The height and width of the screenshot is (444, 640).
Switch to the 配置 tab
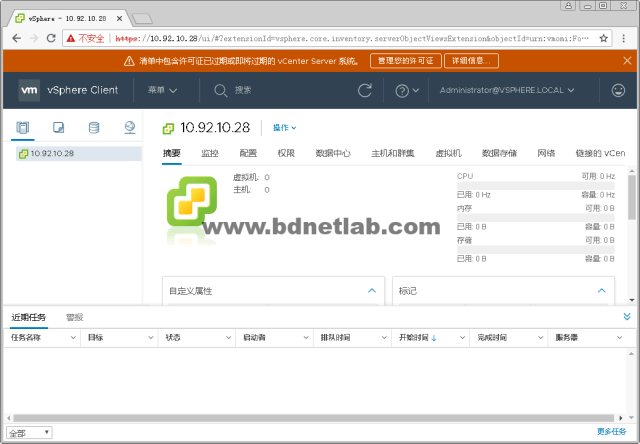point(248,153)
